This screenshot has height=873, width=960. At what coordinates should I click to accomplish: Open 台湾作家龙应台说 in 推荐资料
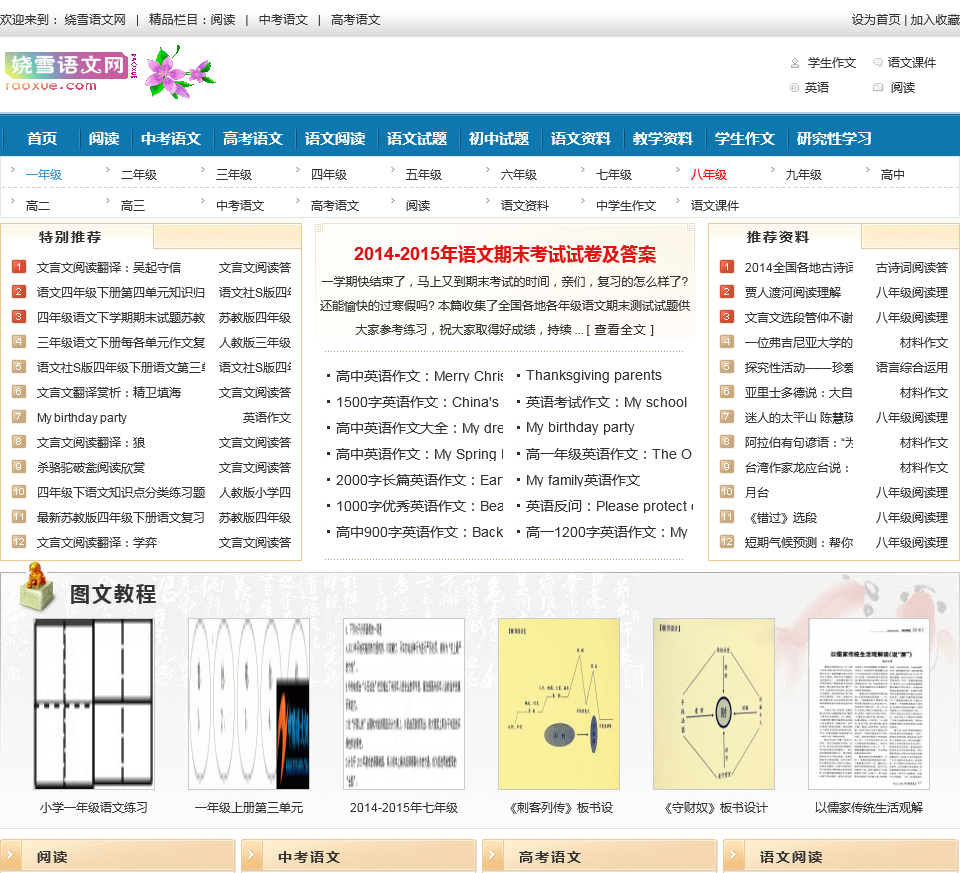click(x=797, y=468)
